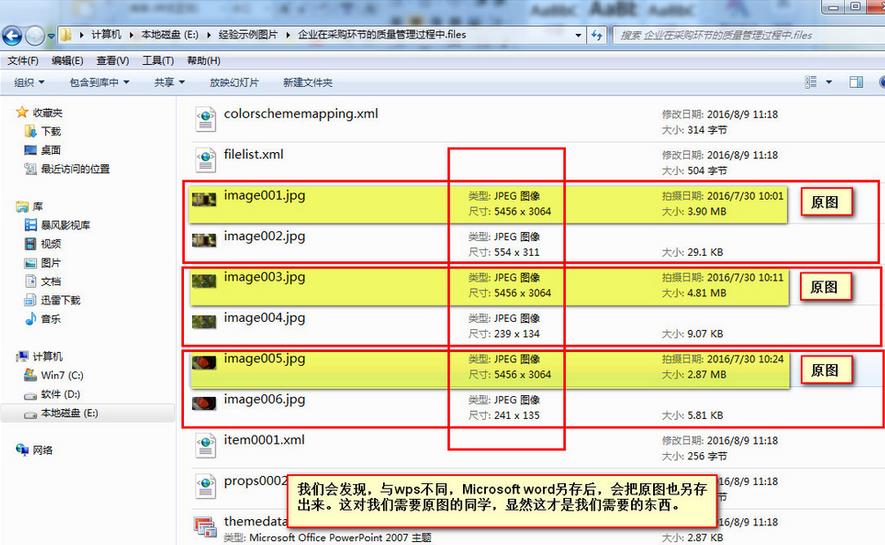Open 暴风影视库 library

click(x=65, y=225)
